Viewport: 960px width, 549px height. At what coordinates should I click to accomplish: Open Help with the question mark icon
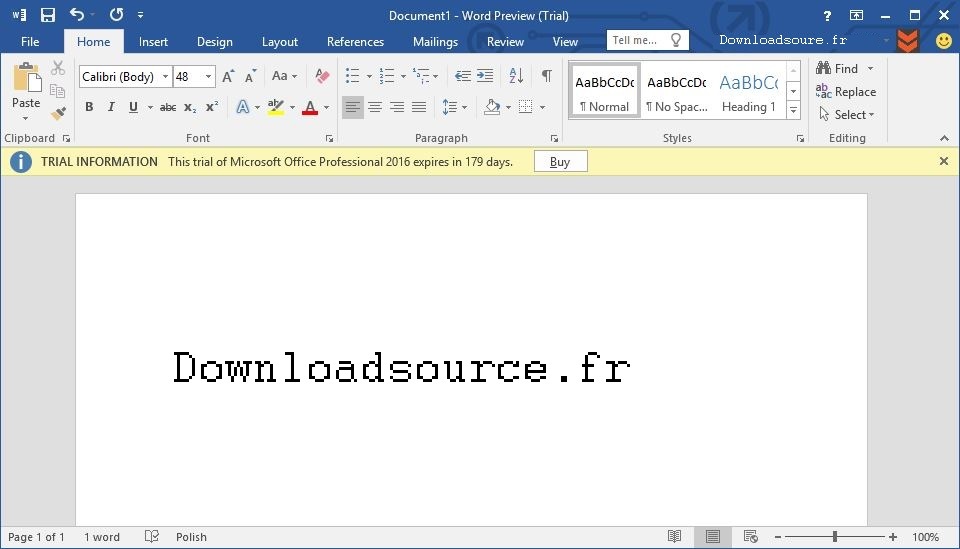tap(827, 16)
